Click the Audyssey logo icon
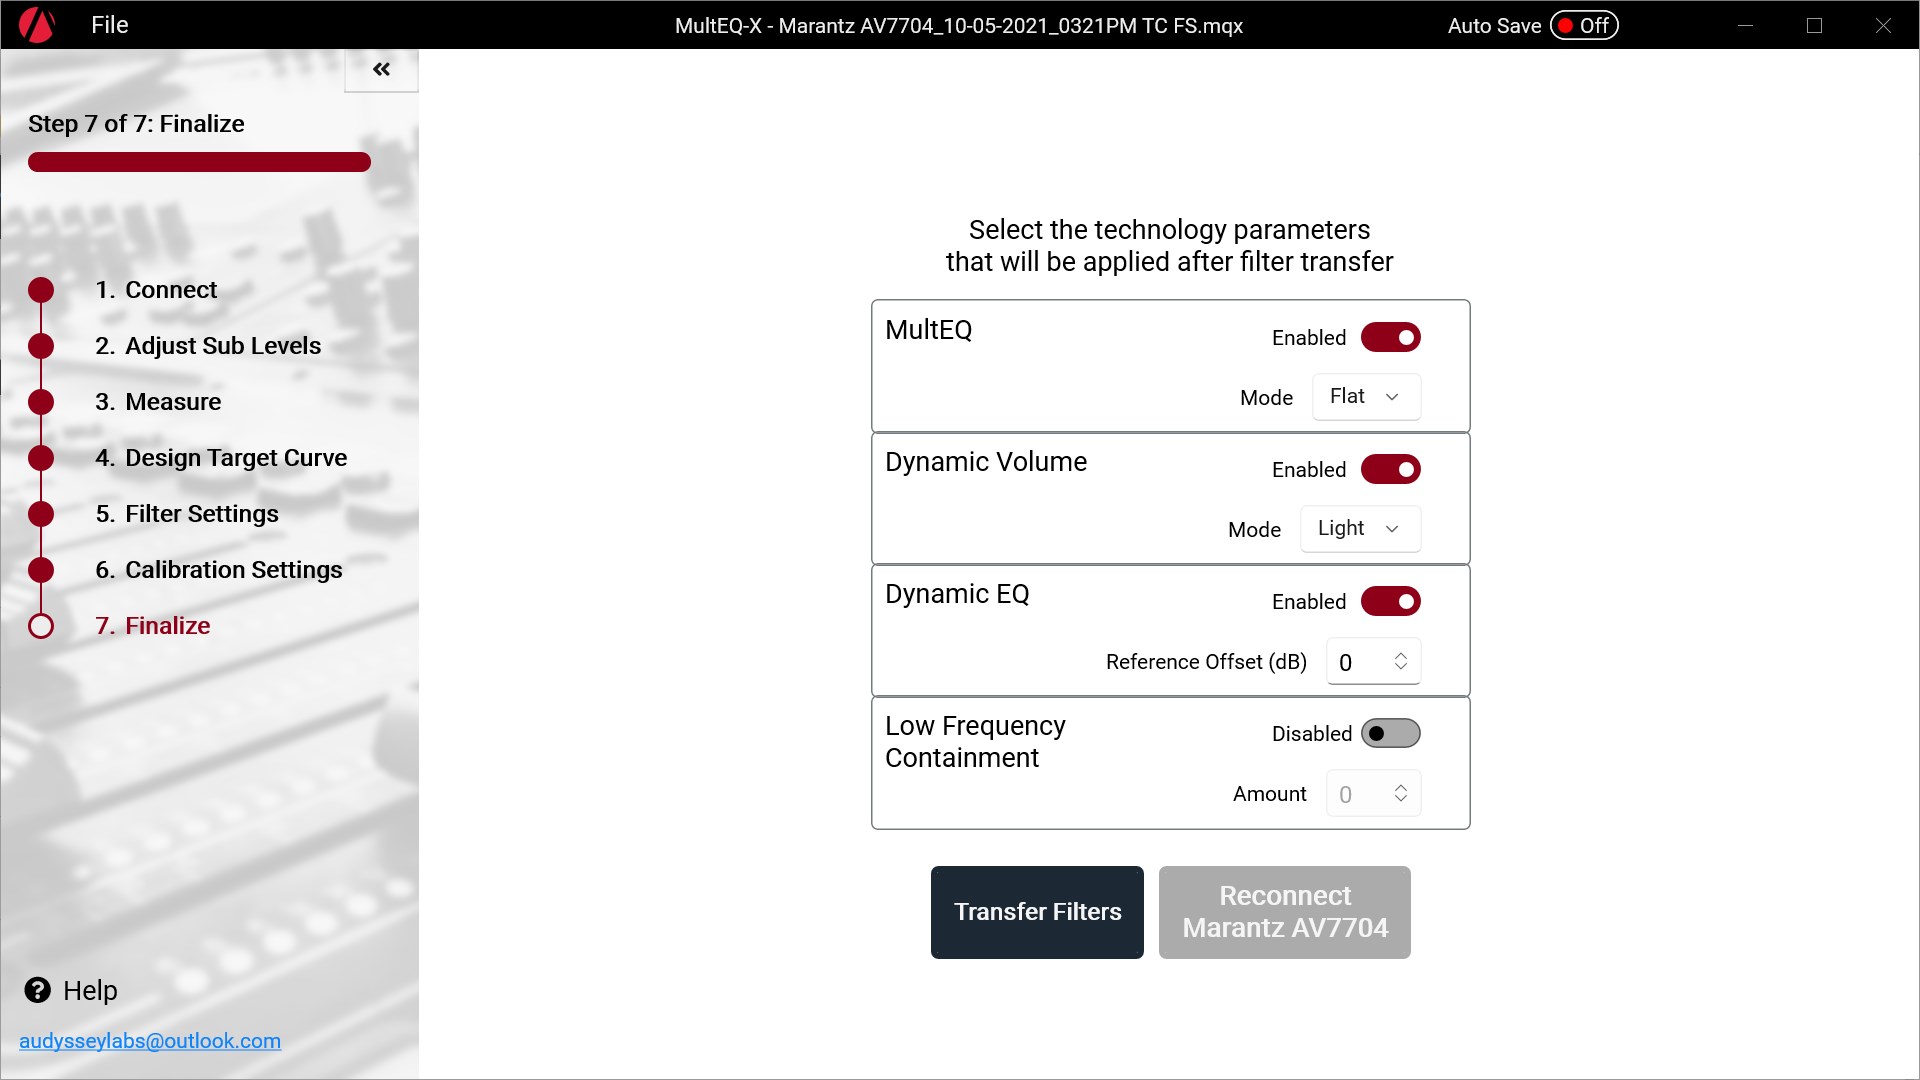Image resolution: width=1920 pixels, height=1080 pixels. pos(37,25)
